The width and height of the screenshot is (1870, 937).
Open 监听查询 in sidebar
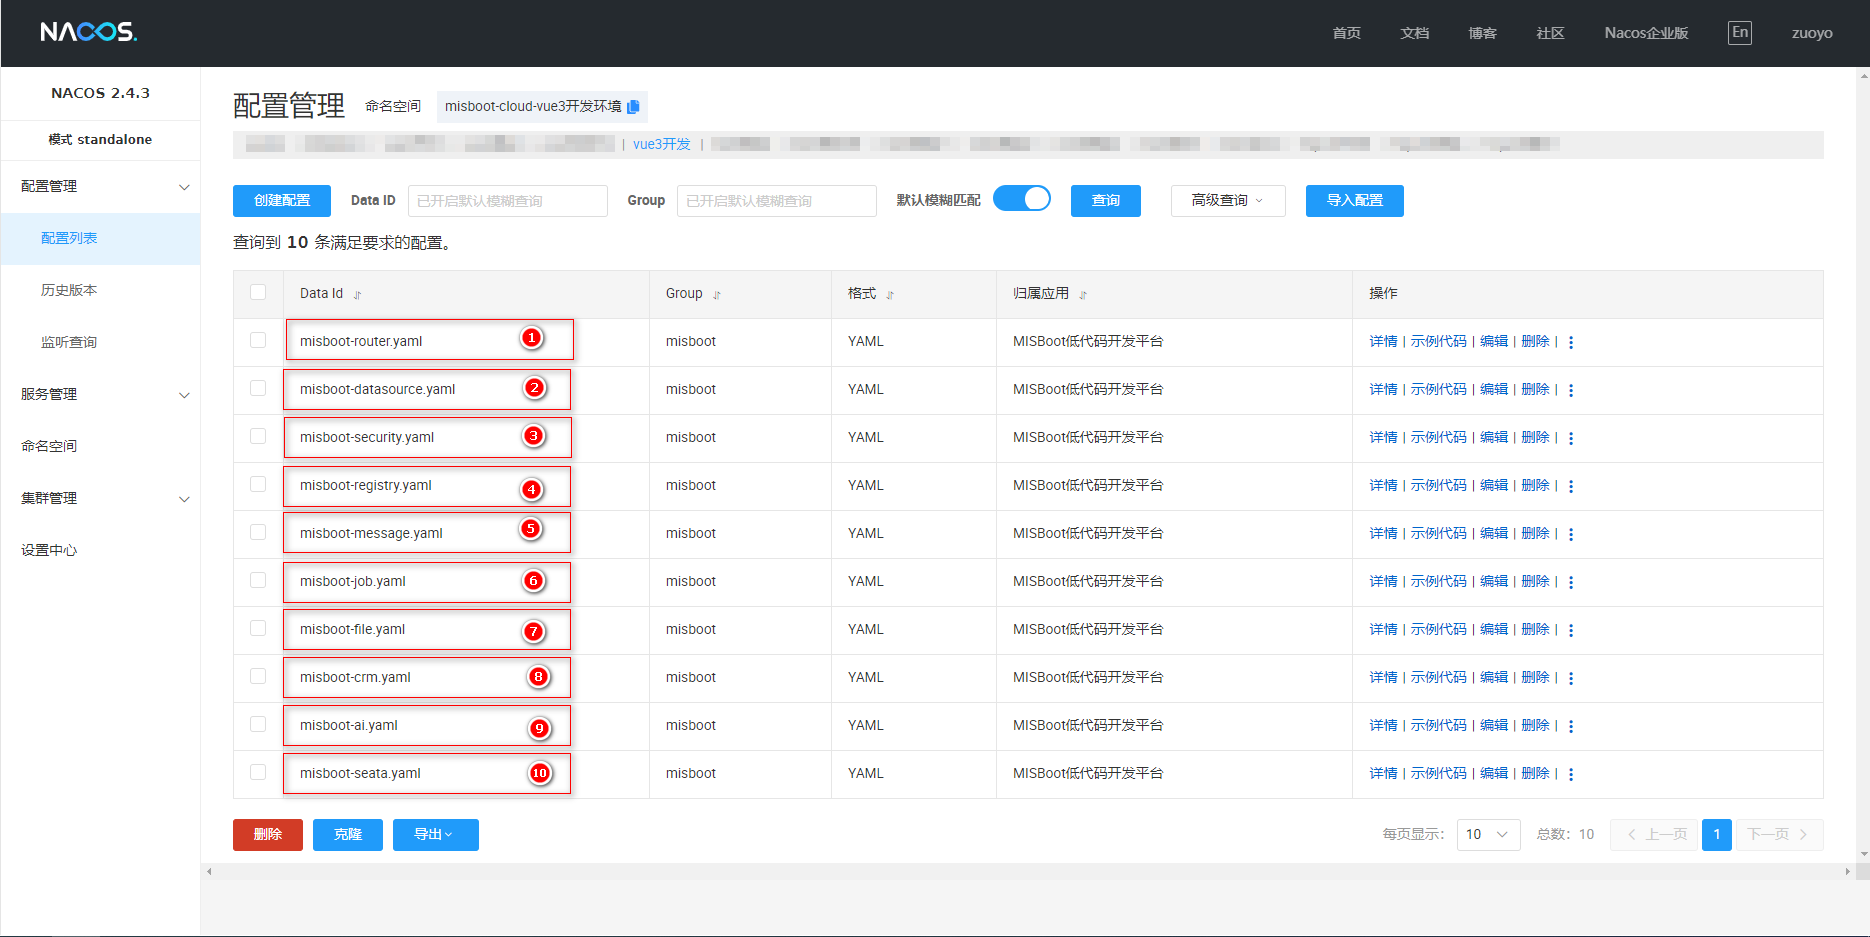coord(100,342)
